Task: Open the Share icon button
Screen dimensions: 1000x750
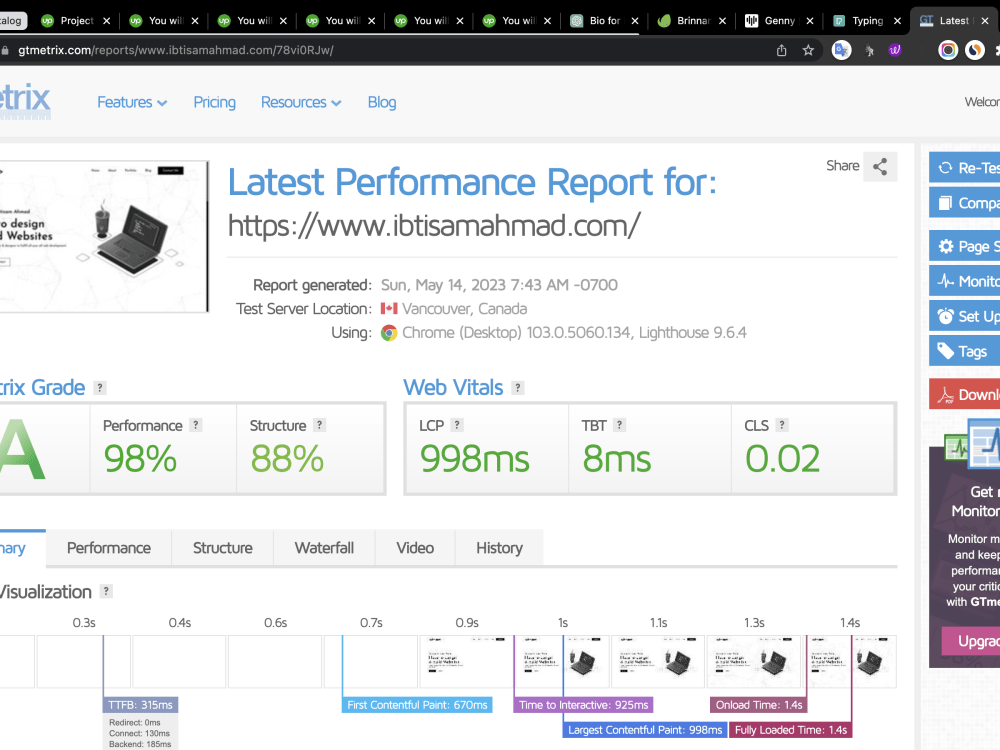Action: coord(879,167)
